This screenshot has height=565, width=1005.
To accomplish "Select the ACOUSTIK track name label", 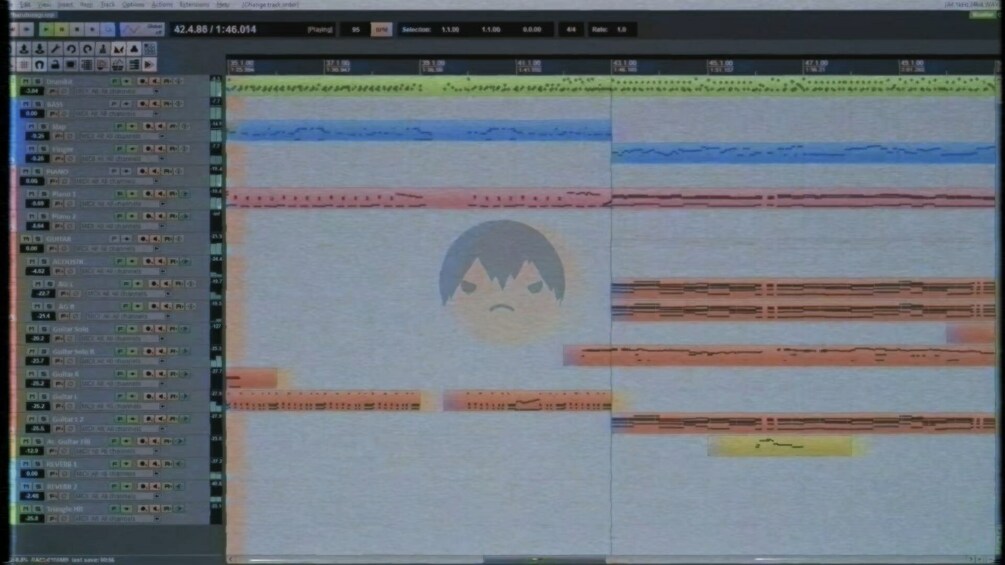I will tap(68, 261).
